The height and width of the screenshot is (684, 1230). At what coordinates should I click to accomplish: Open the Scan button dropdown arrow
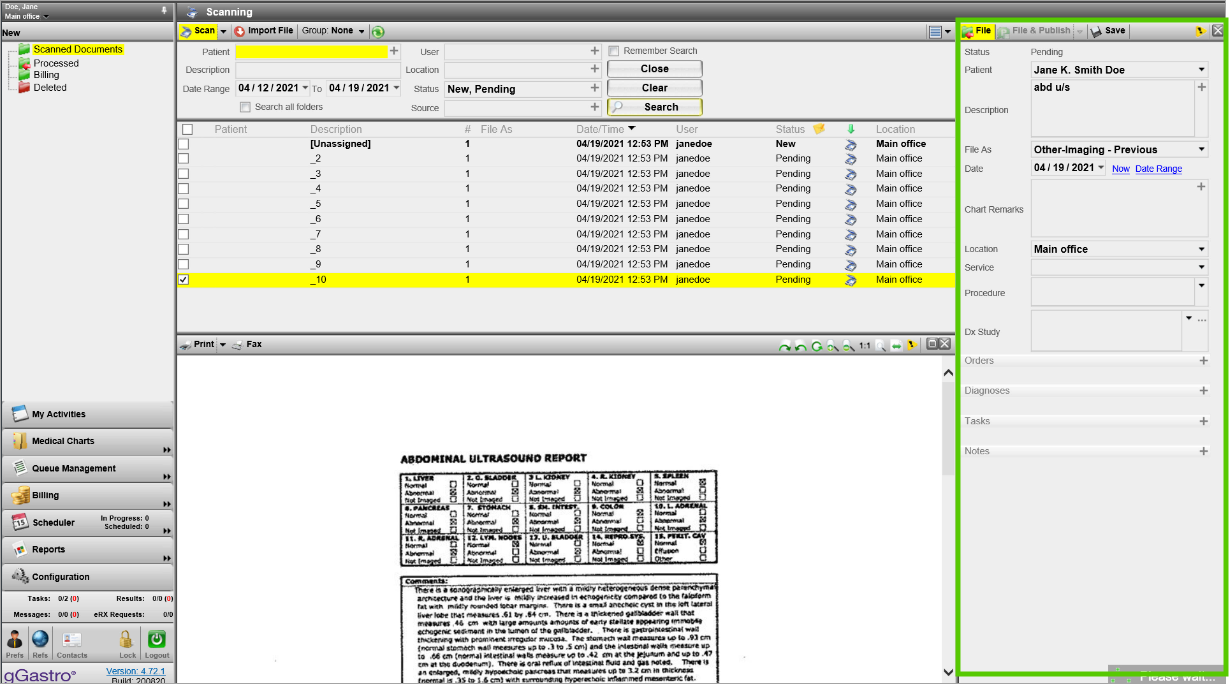coord(223,31)
